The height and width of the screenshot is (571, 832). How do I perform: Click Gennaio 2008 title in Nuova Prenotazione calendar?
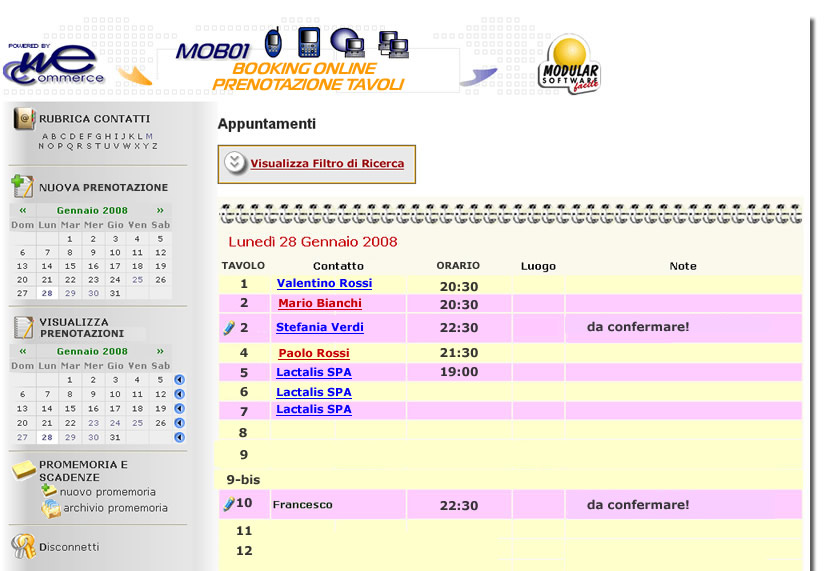click(x=92, y=210)
